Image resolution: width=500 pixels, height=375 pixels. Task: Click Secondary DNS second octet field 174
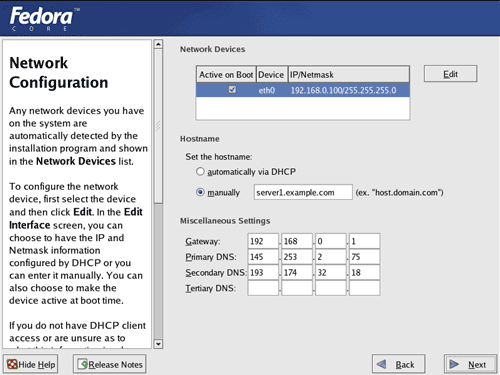[x=297, y=272]
